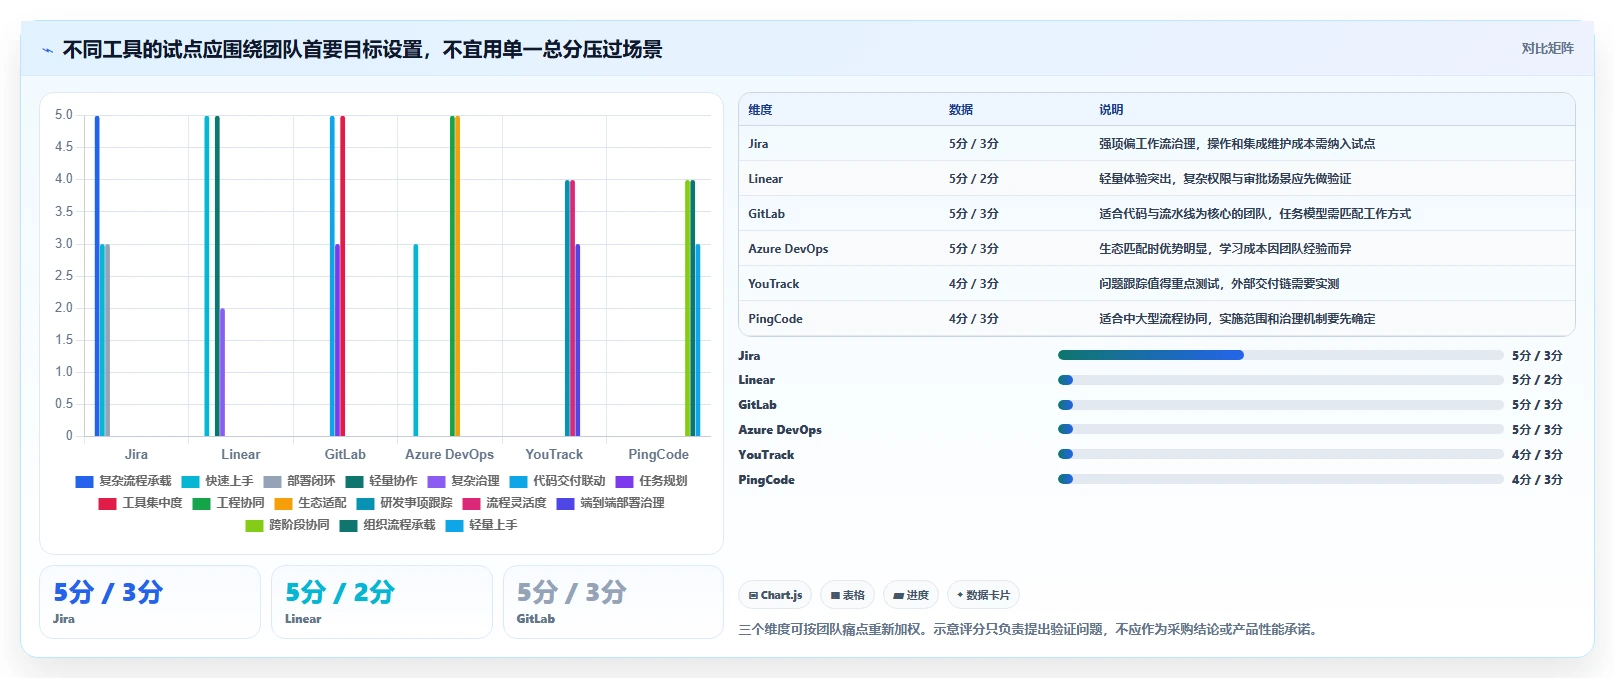
Task: Toggle the 工具集中度 legend entry
Action: click(x=140, y=503)
